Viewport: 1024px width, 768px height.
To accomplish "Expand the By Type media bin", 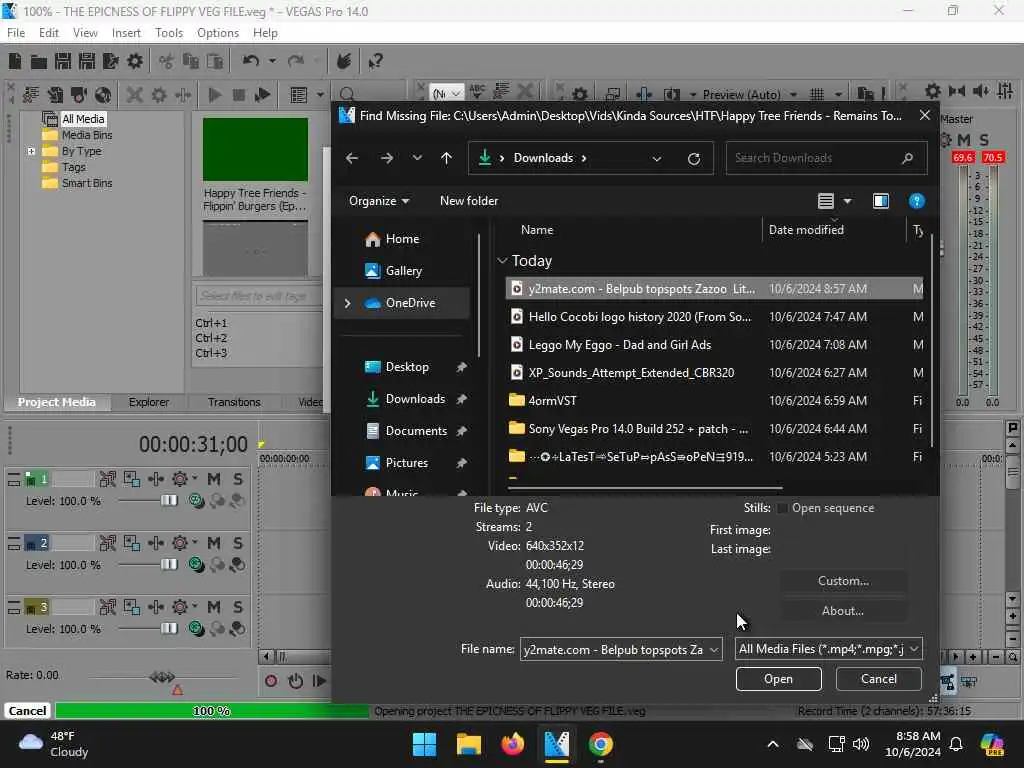I will click(31, 151).
